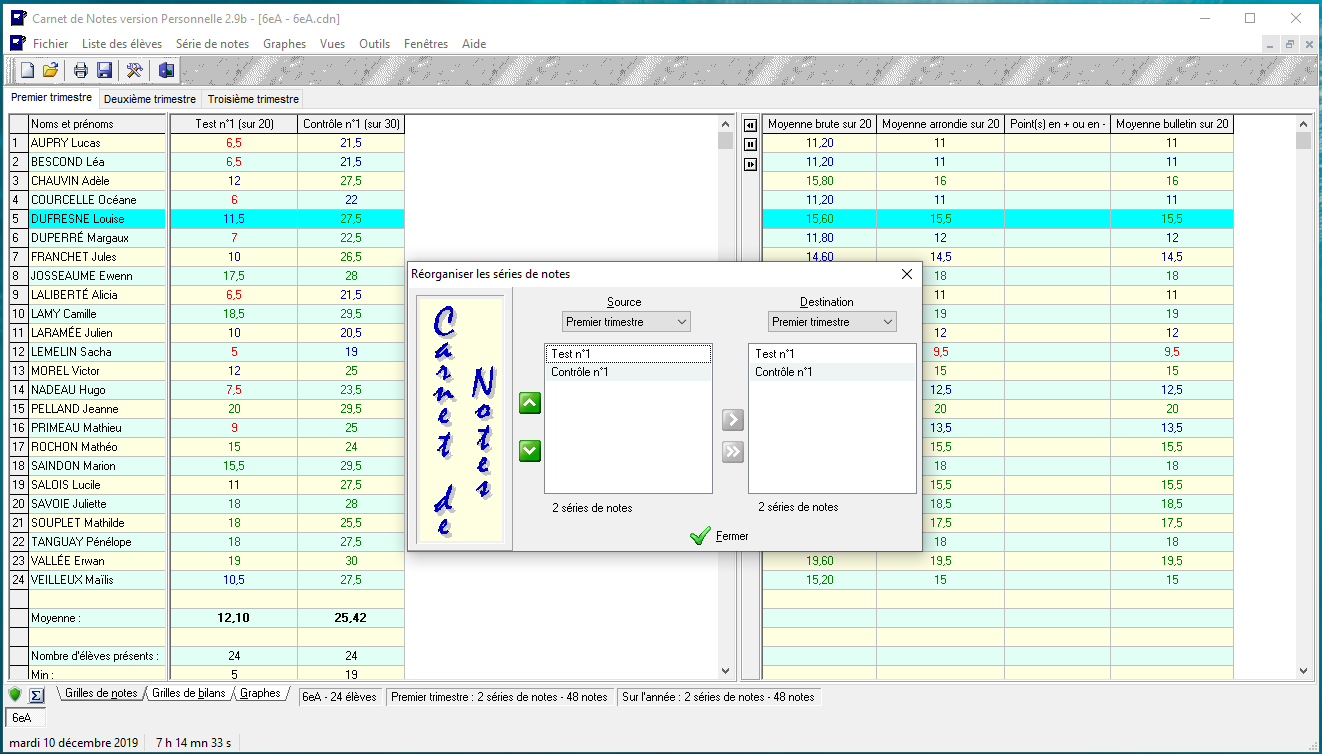Open the Série de notes menu
The height and width of the screenshot is (754, 1322).
[212, 44]
